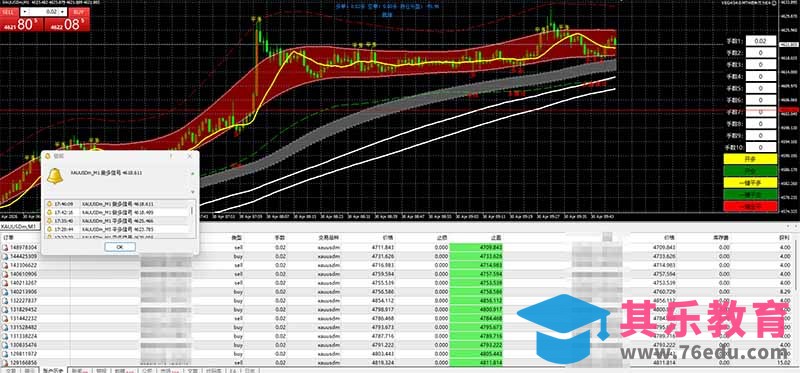800x373 pixels.
Task: Close the alert dialog with X
Action: (189, 156)
